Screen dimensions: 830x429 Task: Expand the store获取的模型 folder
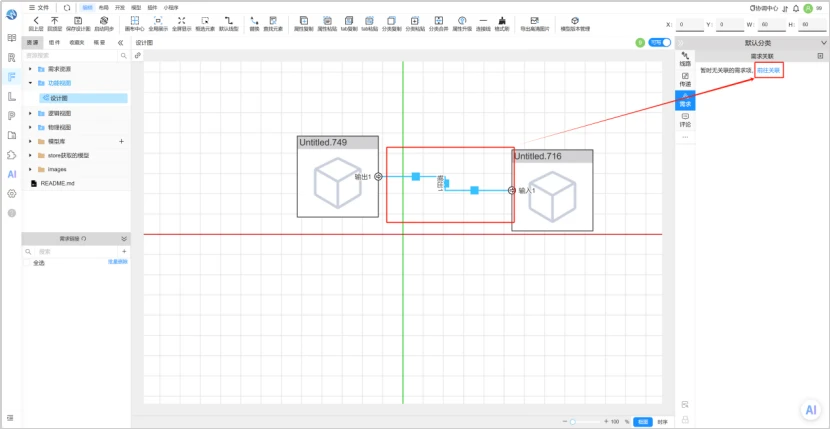(30, 155)
